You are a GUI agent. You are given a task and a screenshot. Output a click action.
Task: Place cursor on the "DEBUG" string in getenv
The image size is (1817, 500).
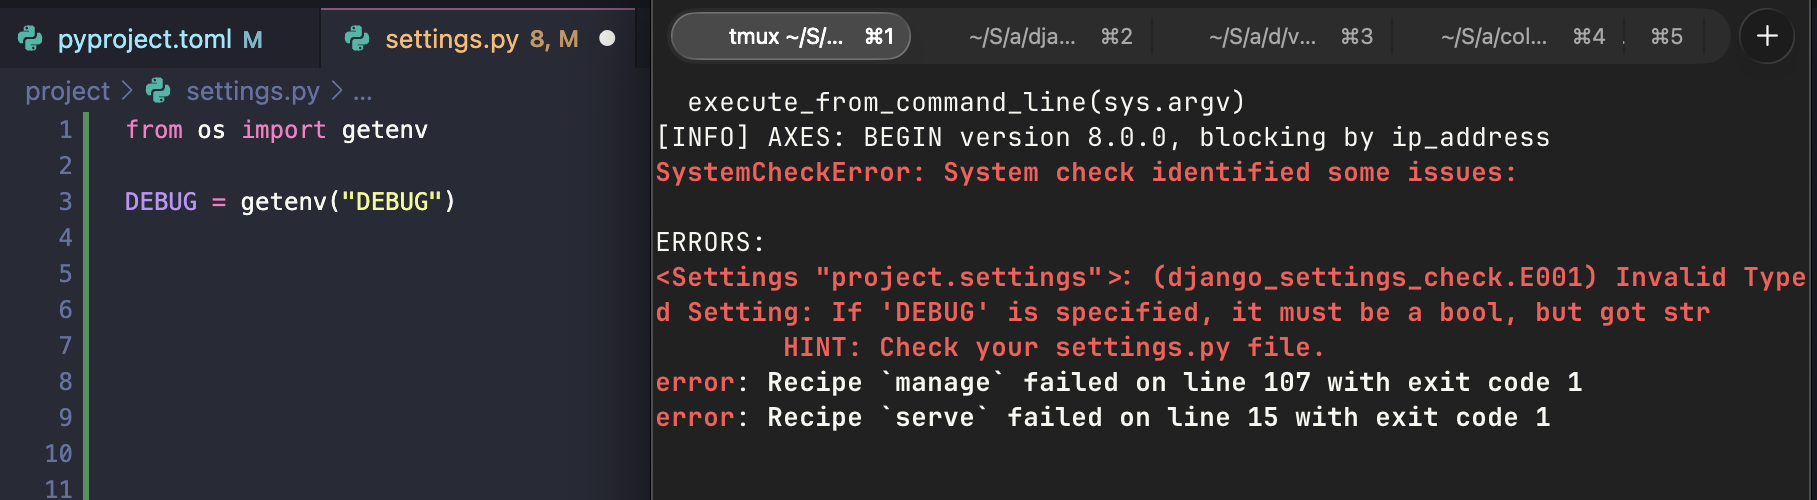(x=391, y=202)
